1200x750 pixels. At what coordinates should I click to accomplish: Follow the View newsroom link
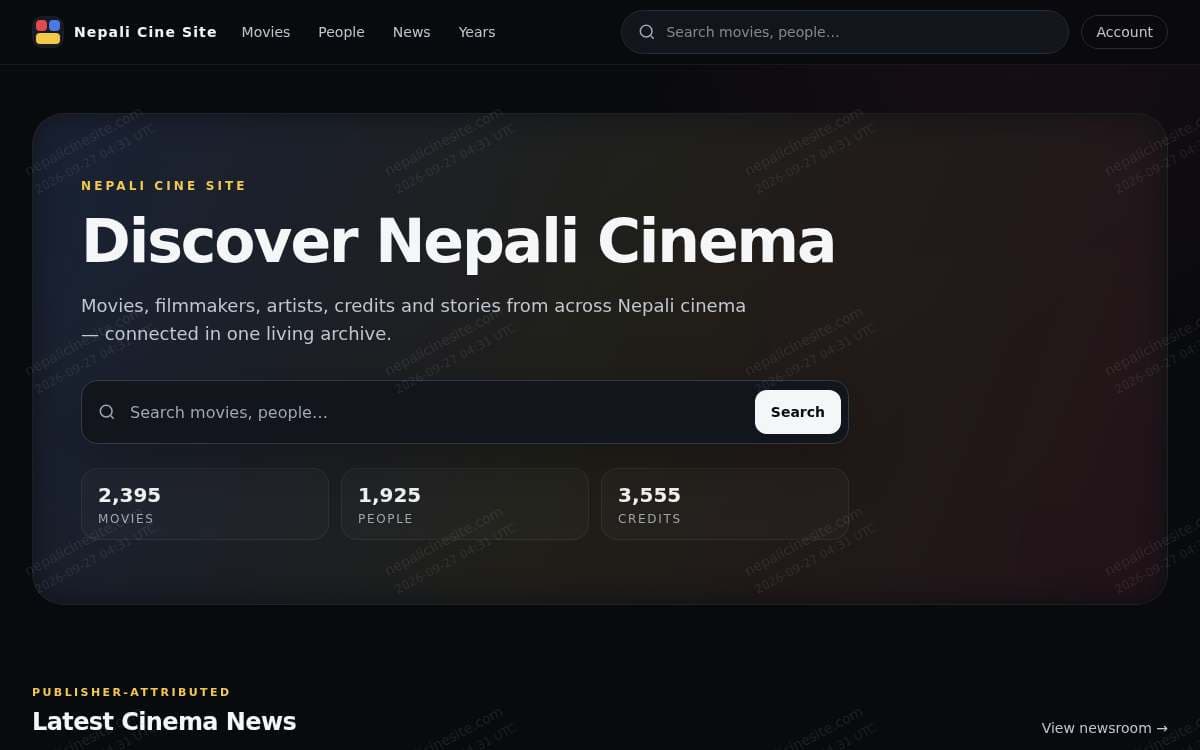coord(1104,728)
